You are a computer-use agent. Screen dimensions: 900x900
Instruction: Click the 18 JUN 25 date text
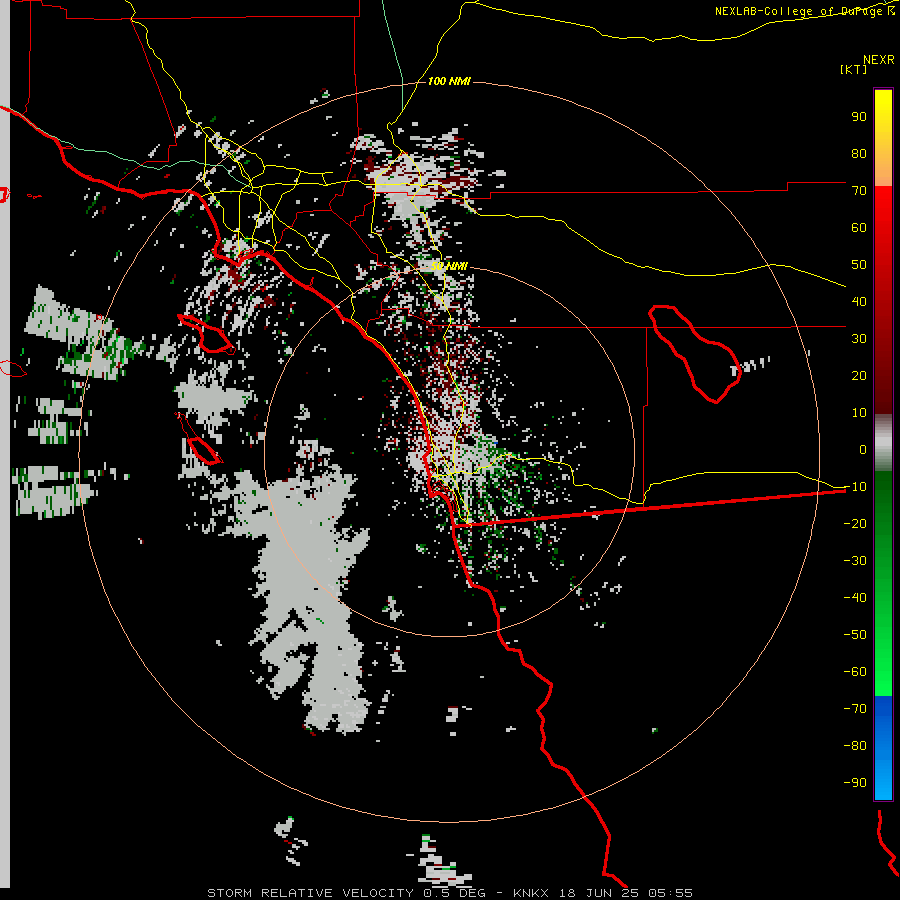click(x=599, y=893)
